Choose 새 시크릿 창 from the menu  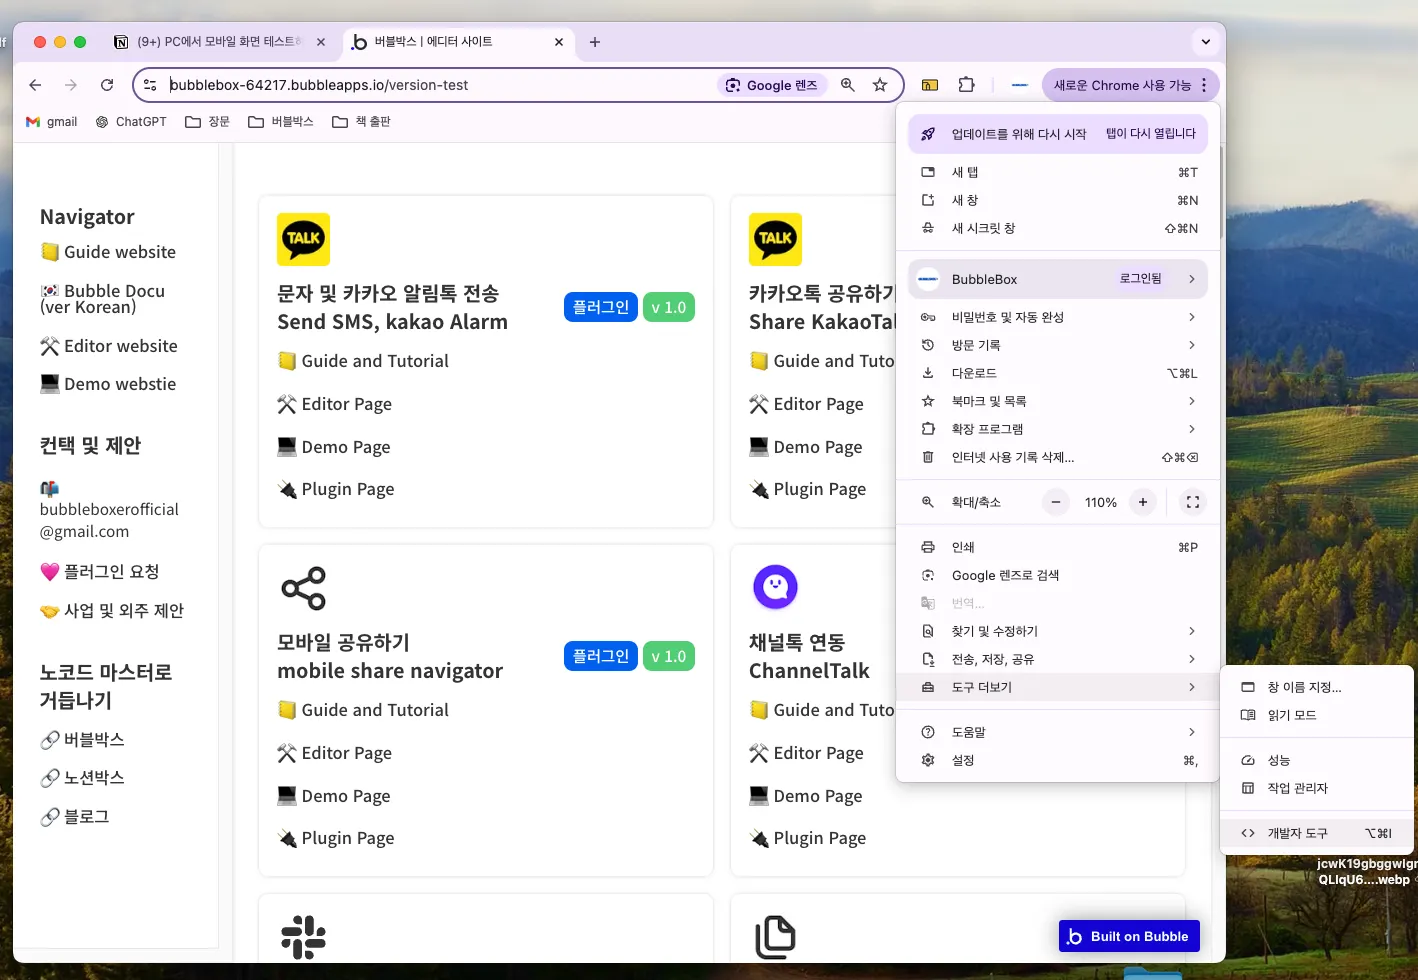[x=1058, y=228]
